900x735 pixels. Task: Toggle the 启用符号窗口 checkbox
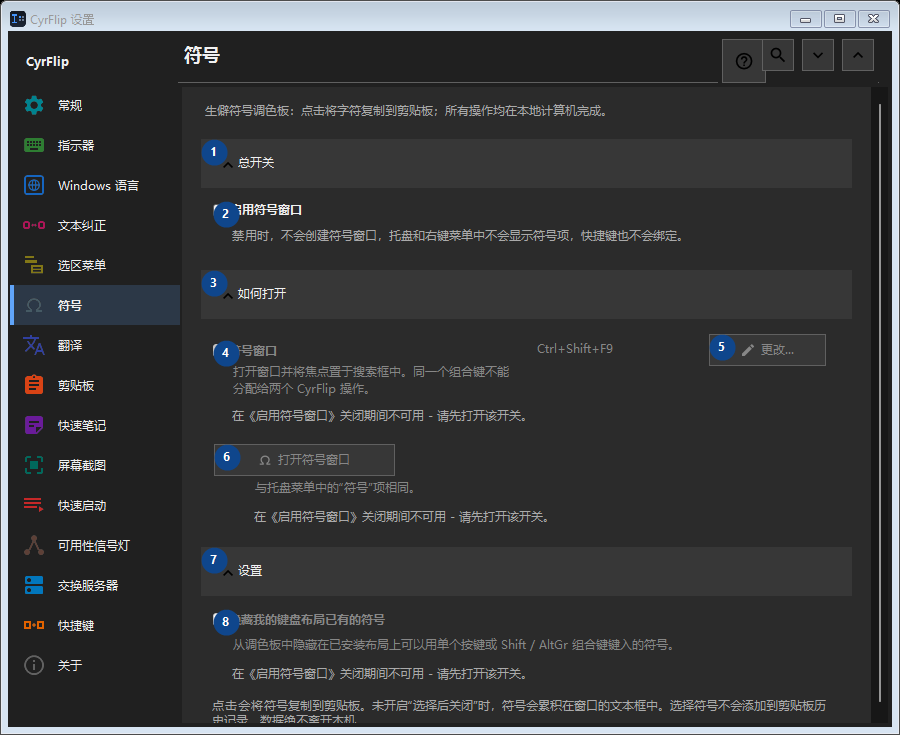click(x=220, y=211)
